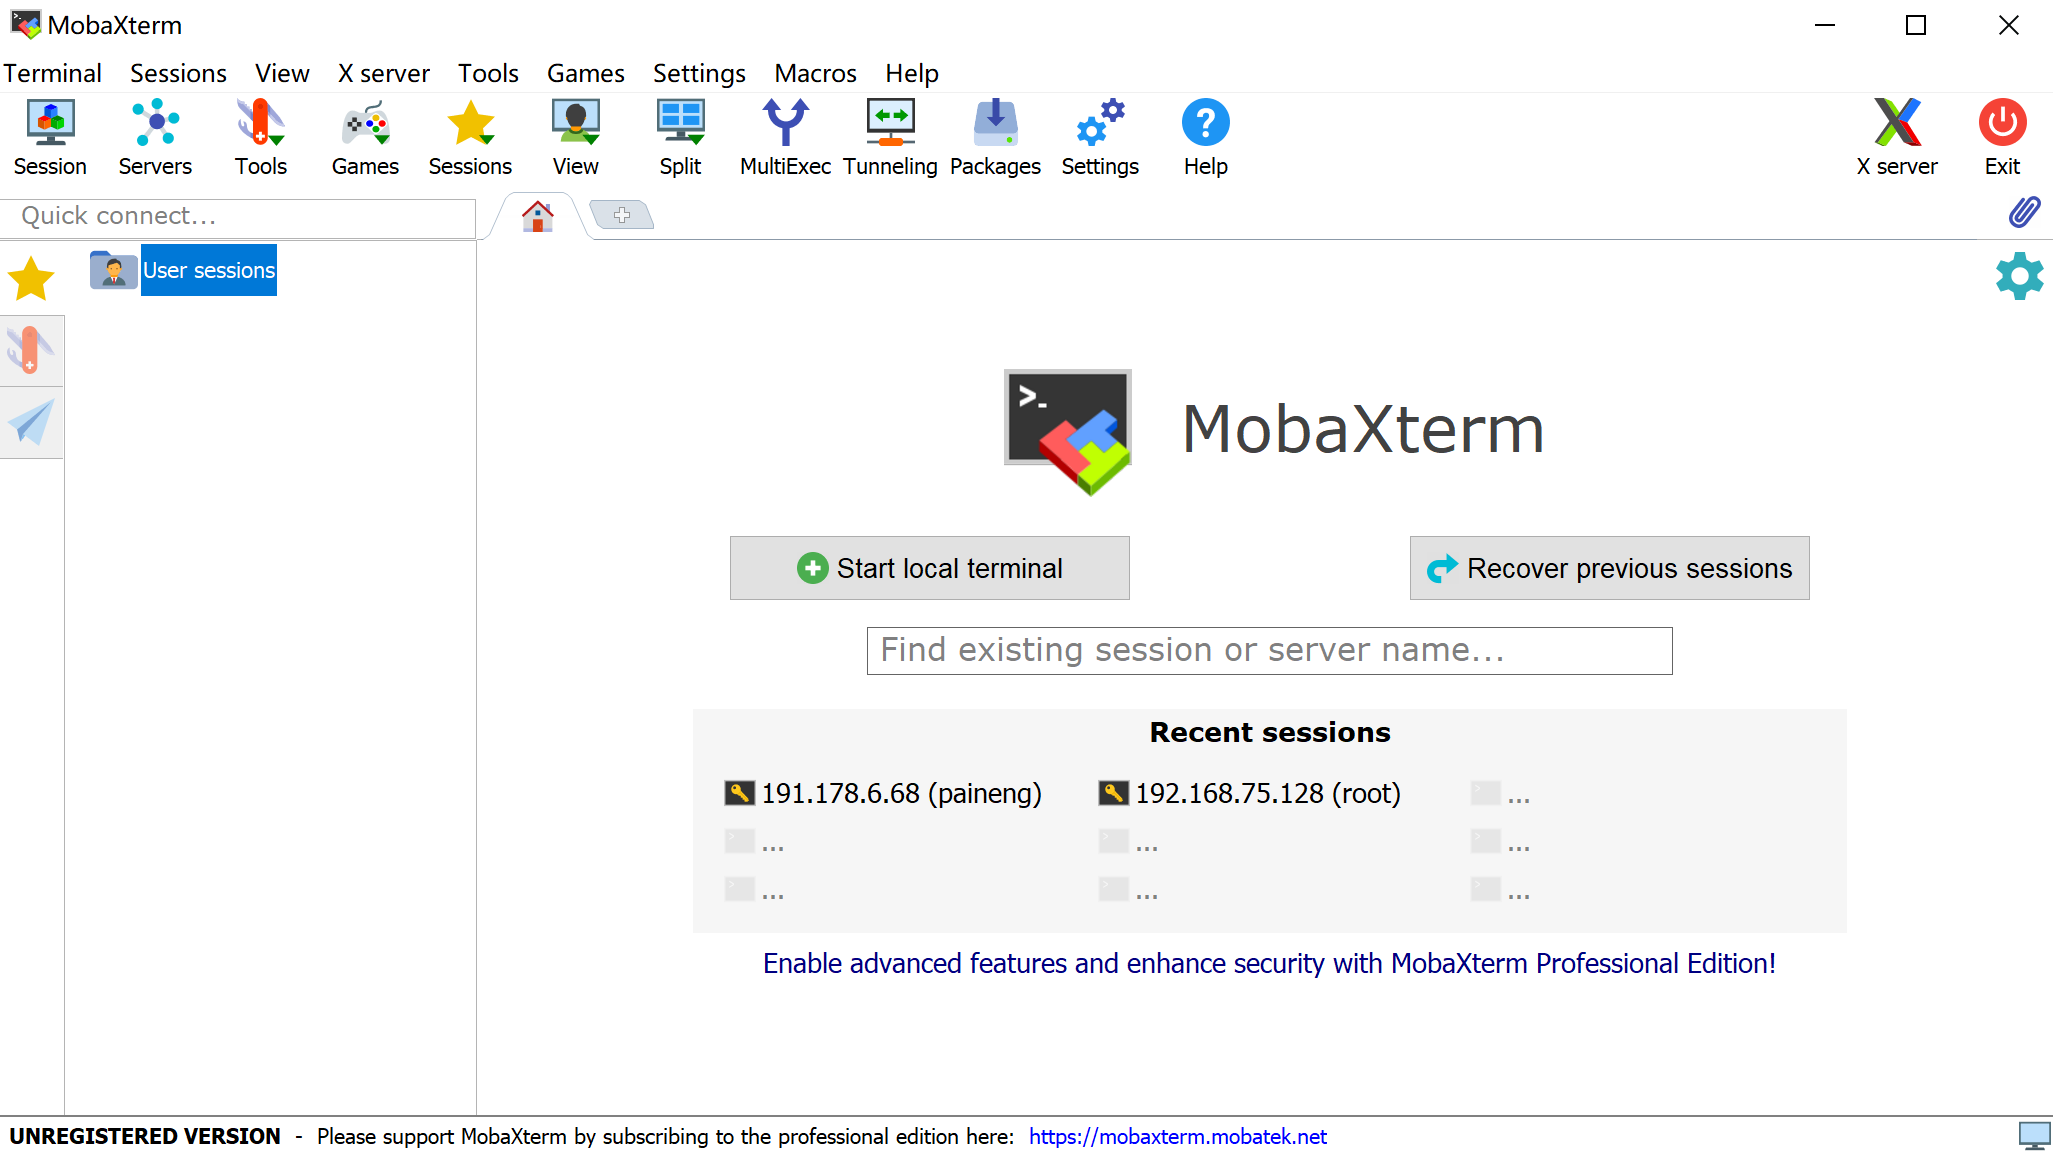Click the monitor icon in status bar
The width and height of the screenshot is (2053, 1151).
coord(2034,1136)
